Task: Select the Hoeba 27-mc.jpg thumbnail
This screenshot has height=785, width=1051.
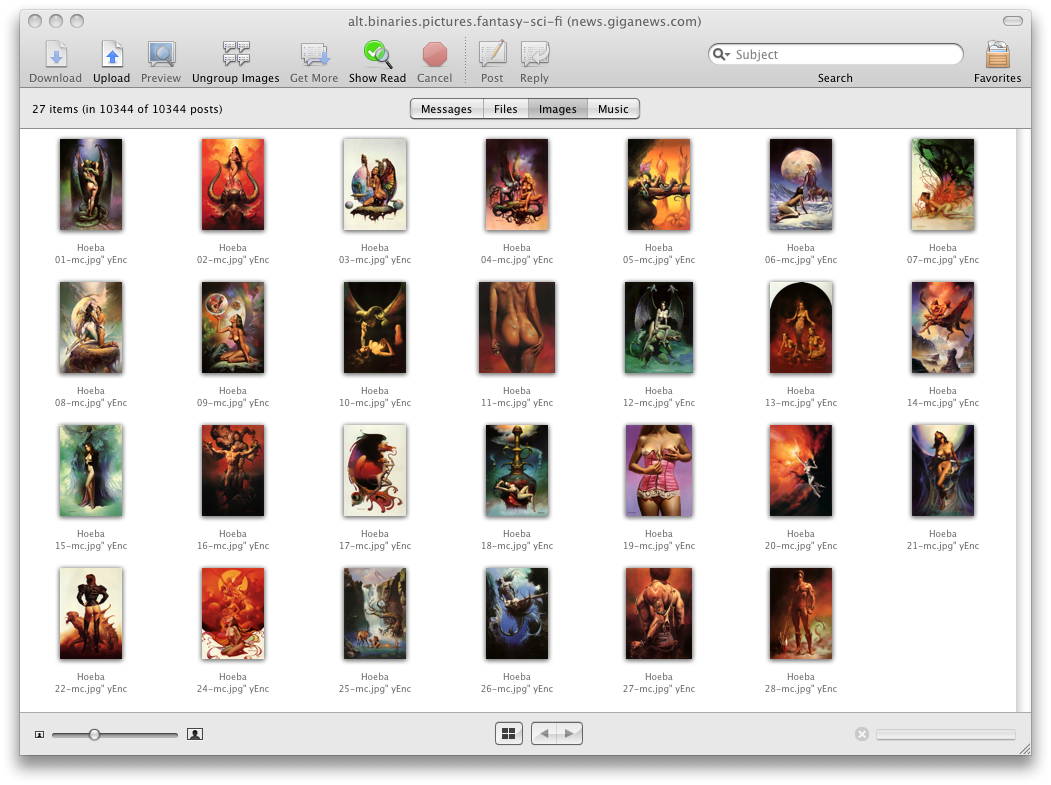Action: coord(659,613)
